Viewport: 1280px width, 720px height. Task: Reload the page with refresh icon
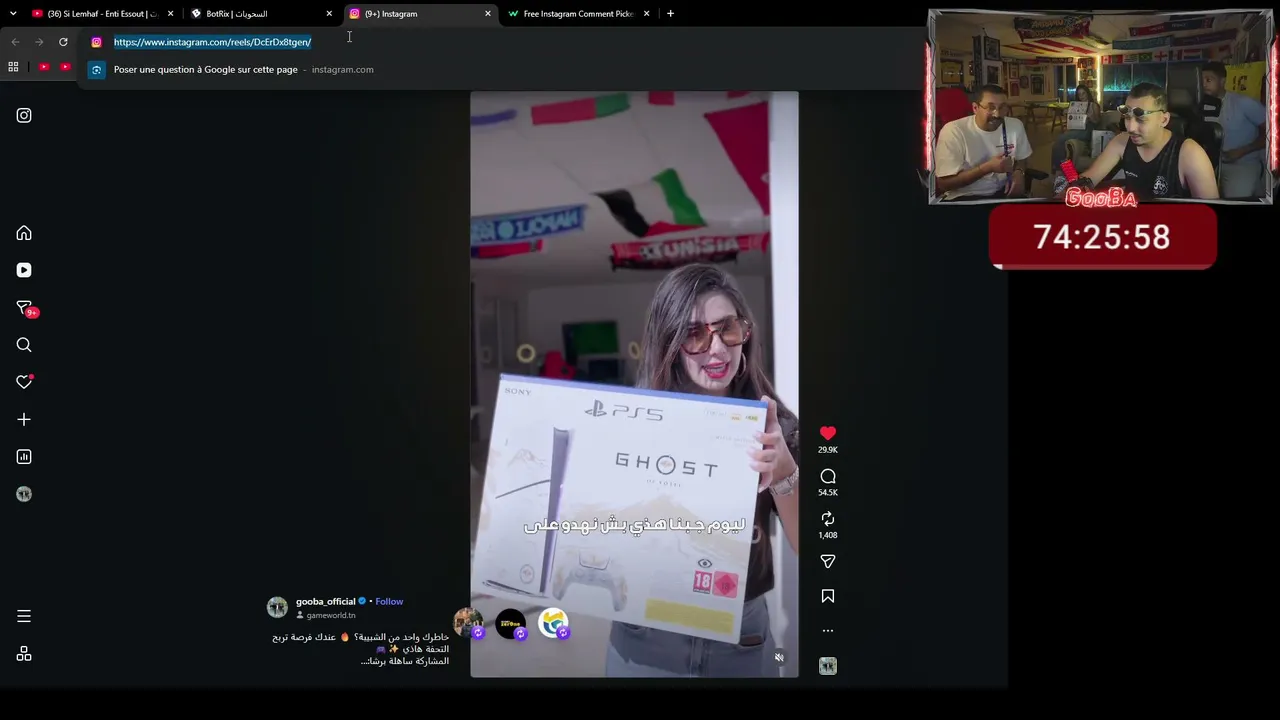[63, 42]
